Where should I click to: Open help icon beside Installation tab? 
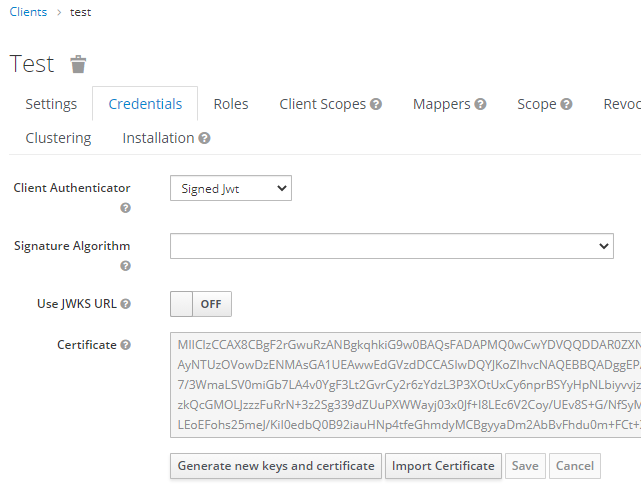click(x=204, y=138)
